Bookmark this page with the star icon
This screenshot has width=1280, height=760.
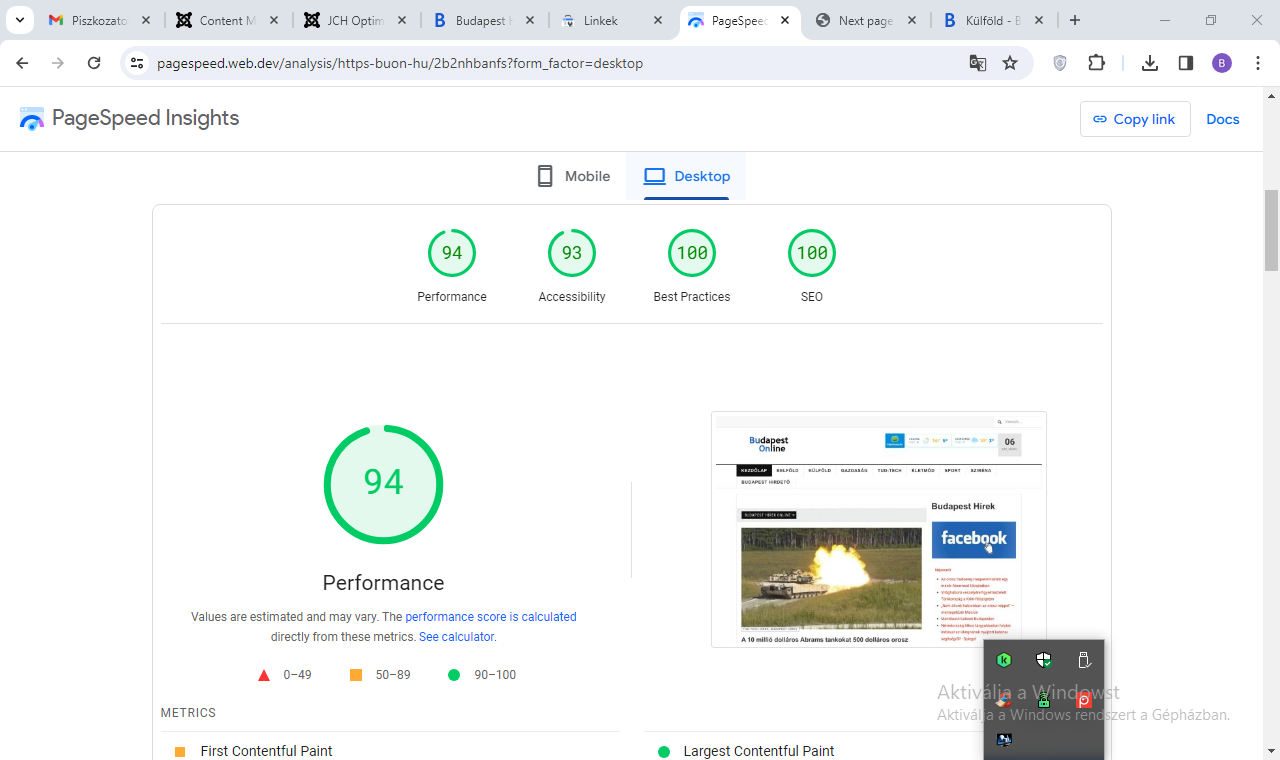(1010, 63)
